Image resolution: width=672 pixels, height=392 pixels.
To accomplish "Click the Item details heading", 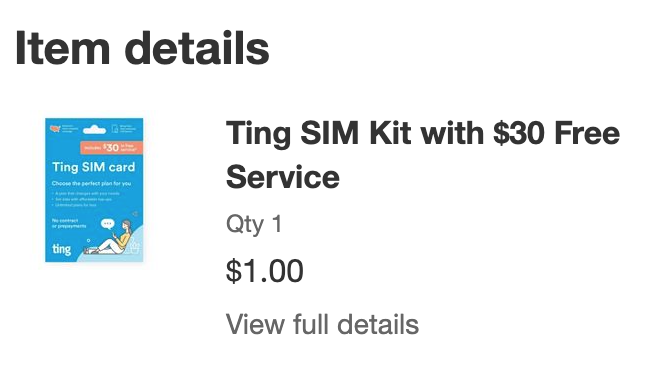I will 142,48.
